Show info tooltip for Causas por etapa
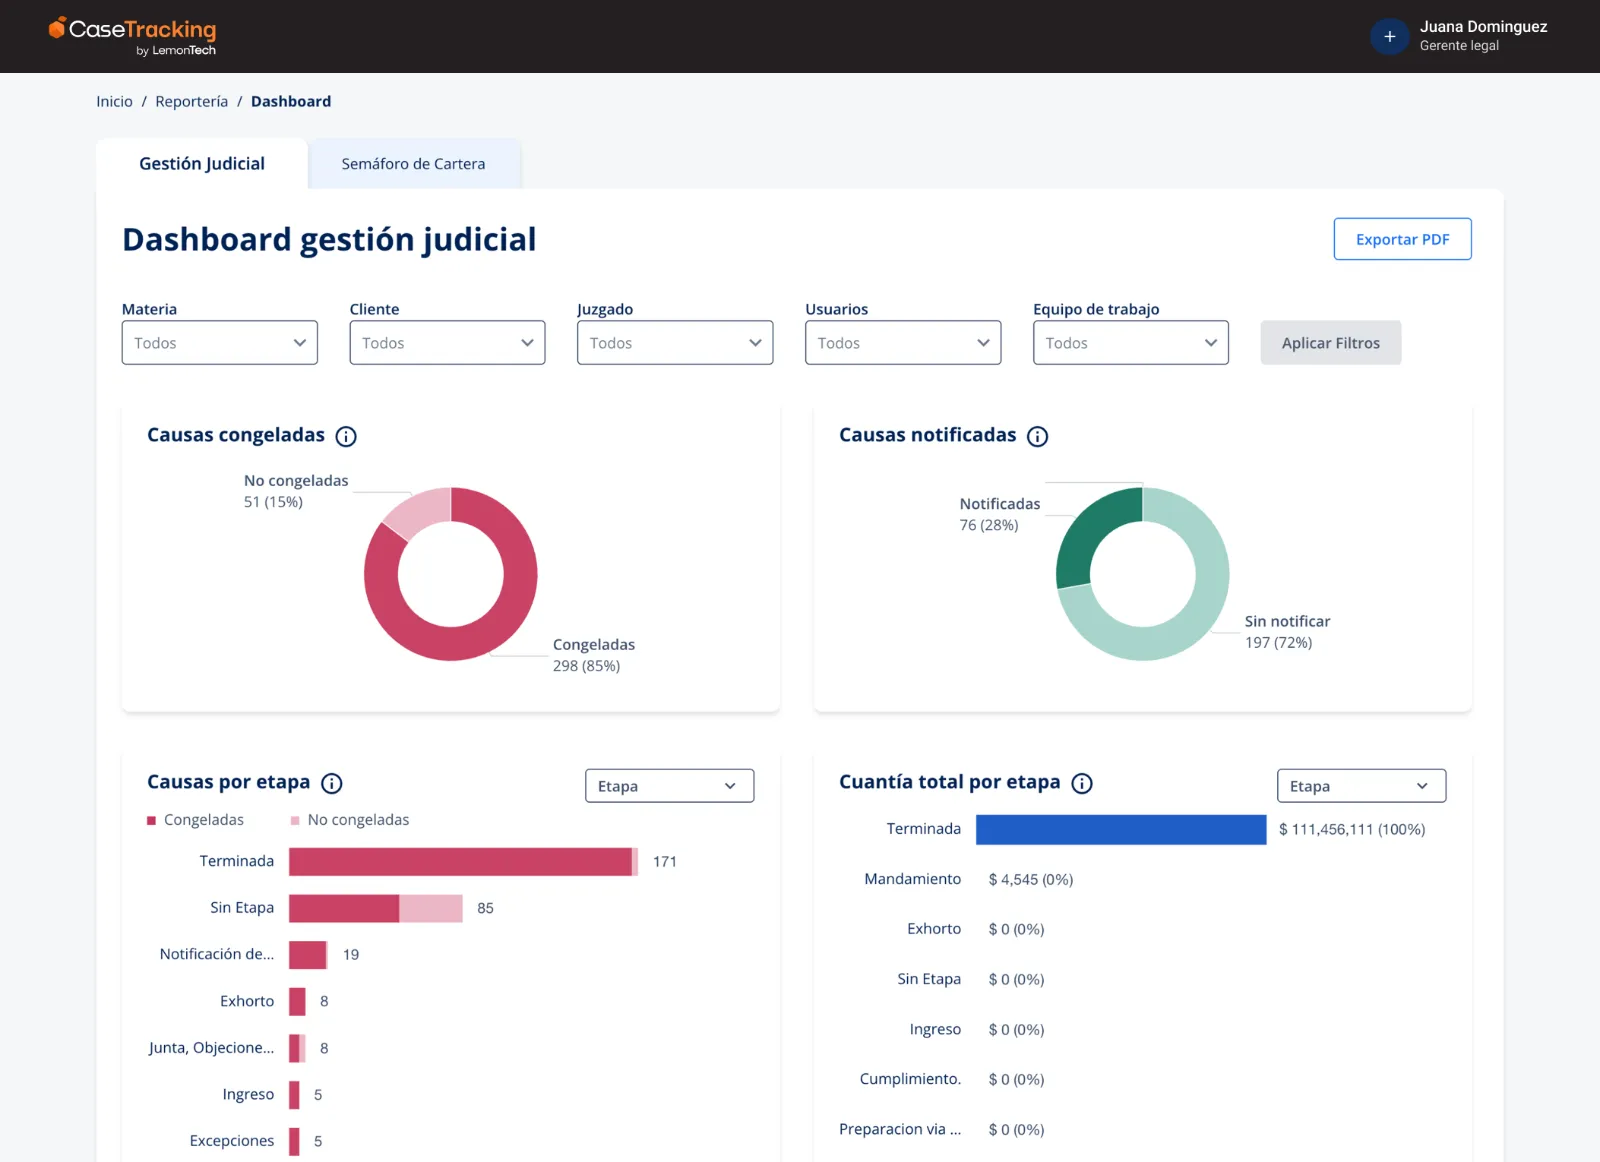The image size is (1600, 1162). (x=332, y=783)
